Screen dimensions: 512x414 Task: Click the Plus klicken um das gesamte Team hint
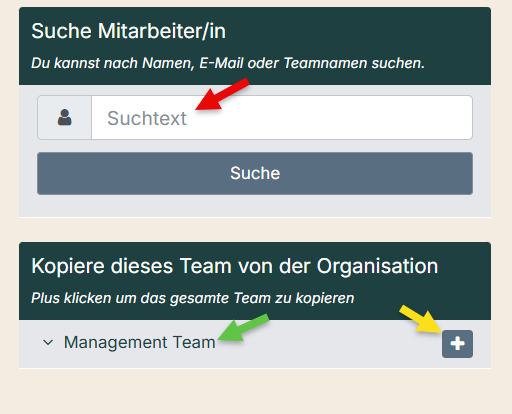[193, 298]
